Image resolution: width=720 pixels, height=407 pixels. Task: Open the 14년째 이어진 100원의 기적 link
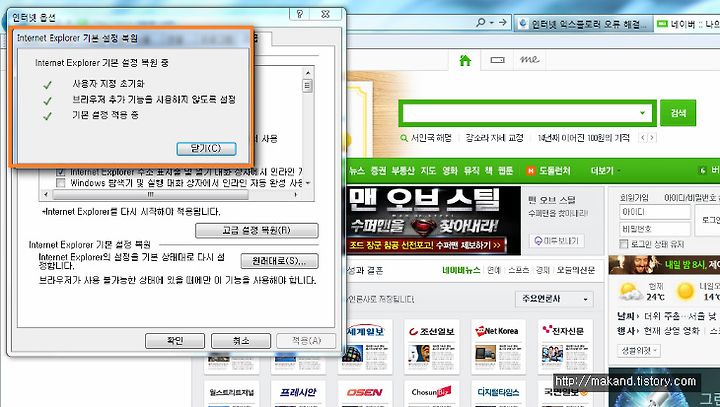[x=584, y=138]
